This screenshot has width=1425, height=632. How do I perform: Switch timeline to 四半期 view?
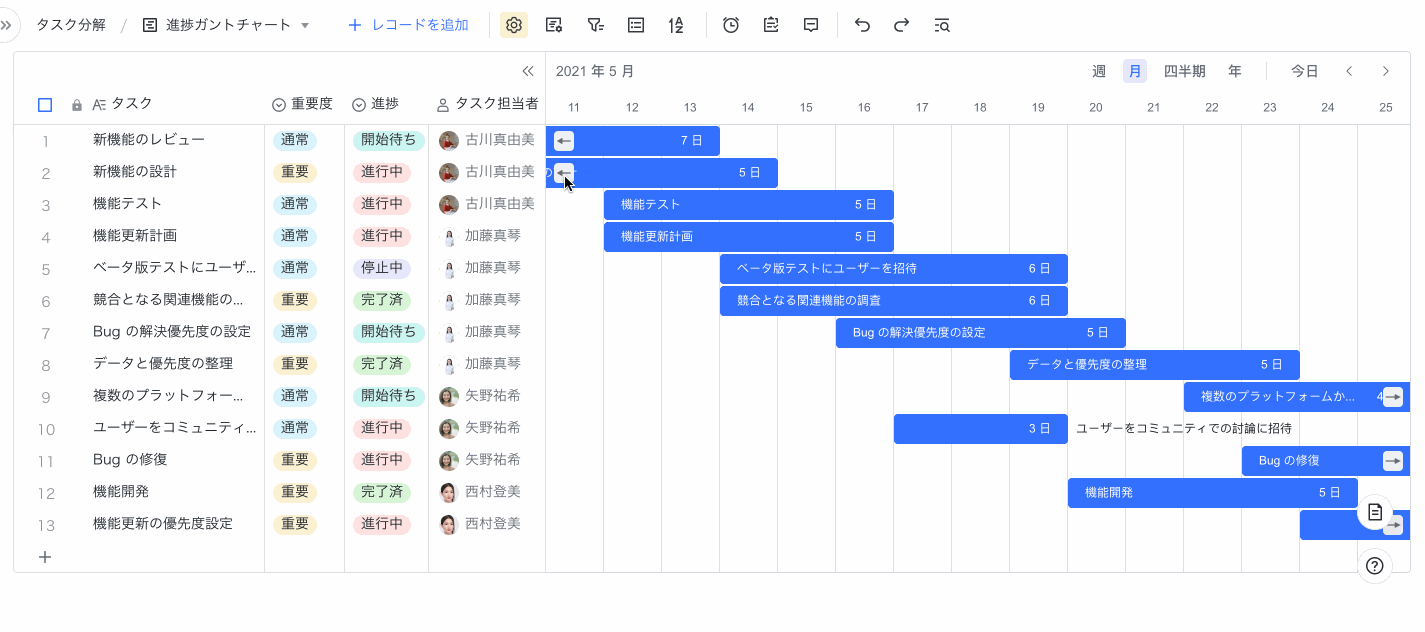(x=1184, y=71)
